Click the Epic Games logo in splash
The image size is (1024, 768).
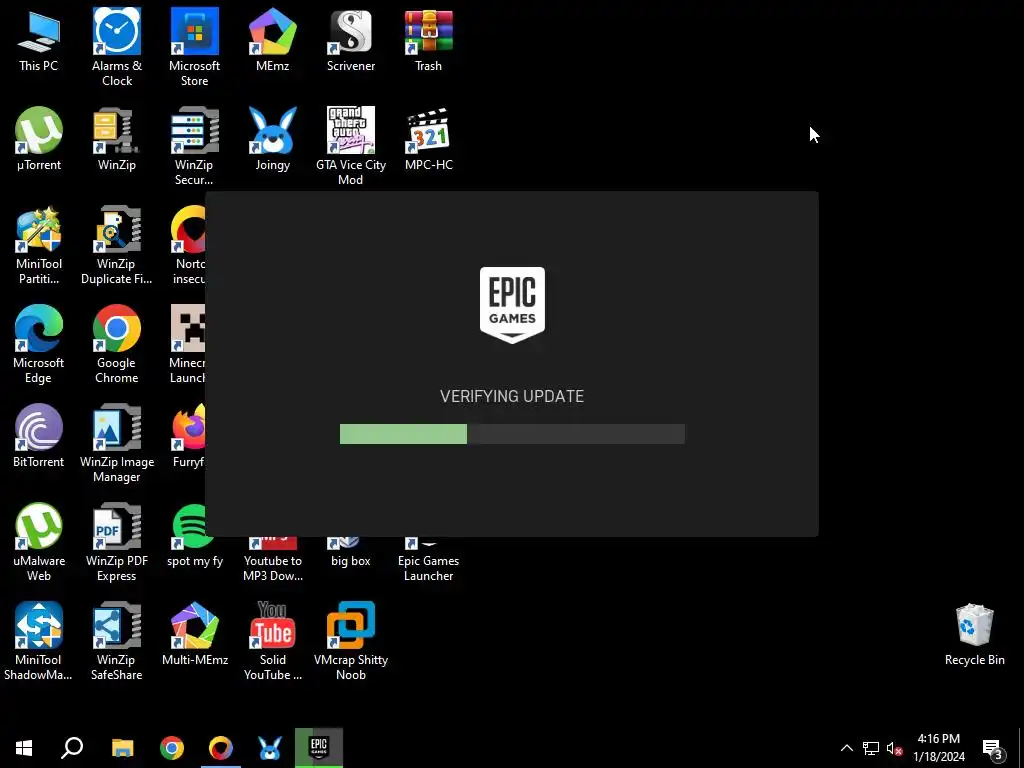tap(512, 305)
